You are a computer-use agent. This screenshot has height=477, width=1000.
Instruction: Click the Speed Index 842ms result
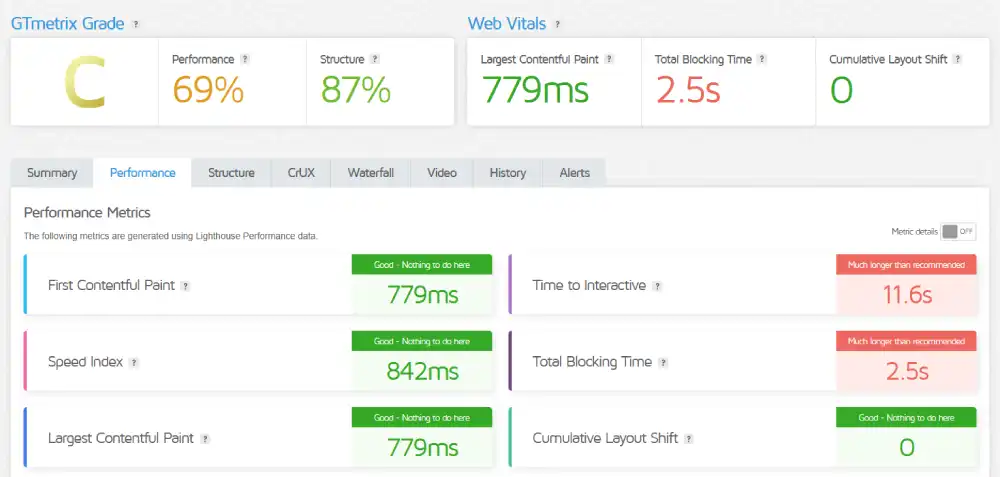tap(422, 372)
